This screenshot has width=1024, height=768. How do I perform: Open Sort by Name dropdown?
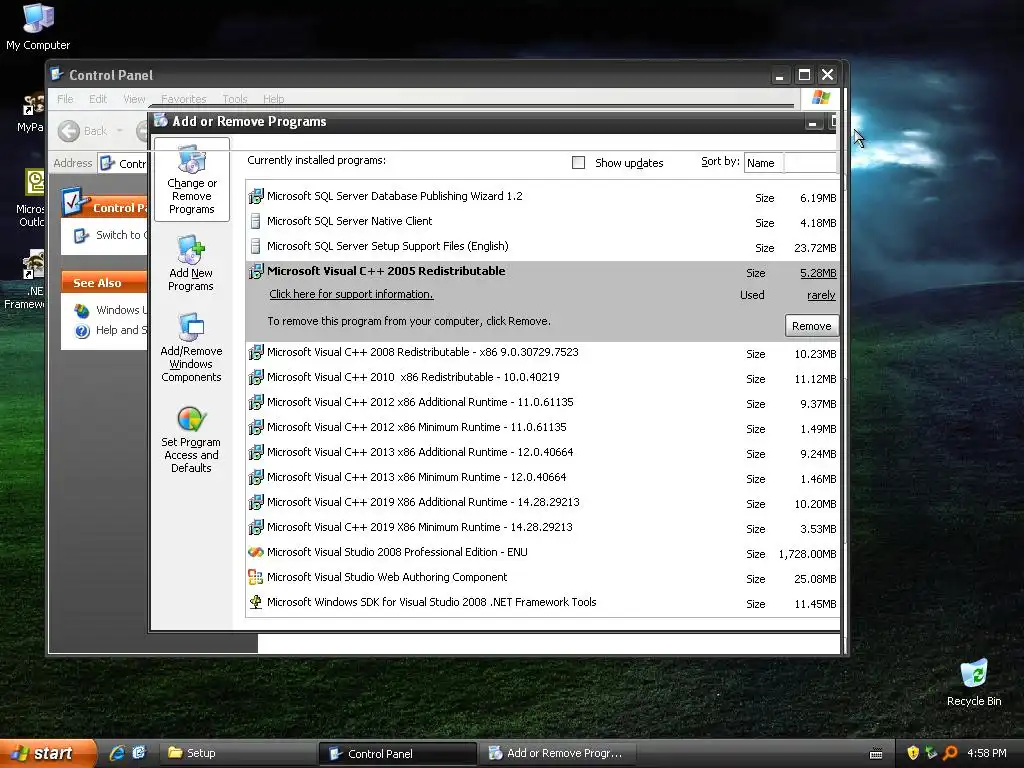[x=790, y=163]
